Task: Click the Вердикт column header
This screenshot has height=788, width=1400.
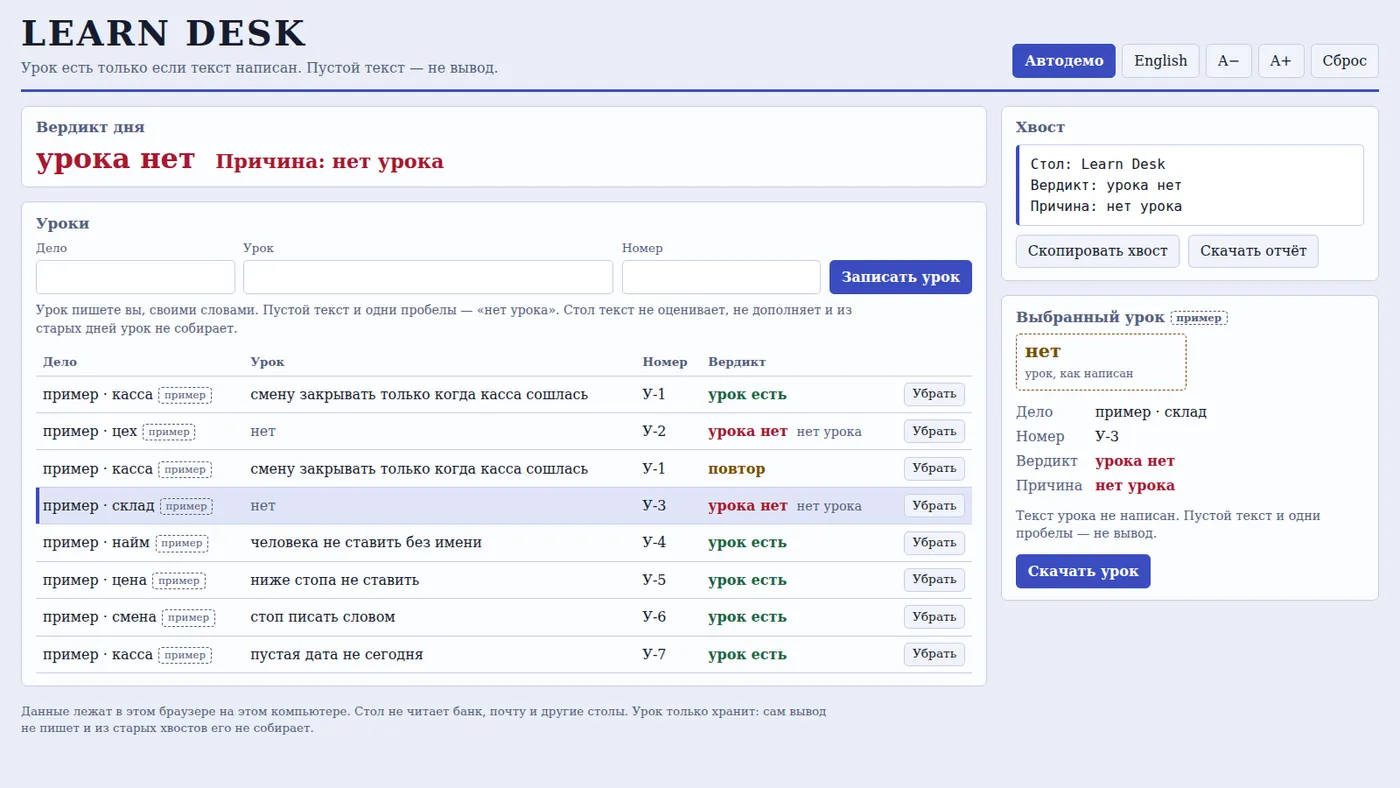Action: (x=737, y=362)
